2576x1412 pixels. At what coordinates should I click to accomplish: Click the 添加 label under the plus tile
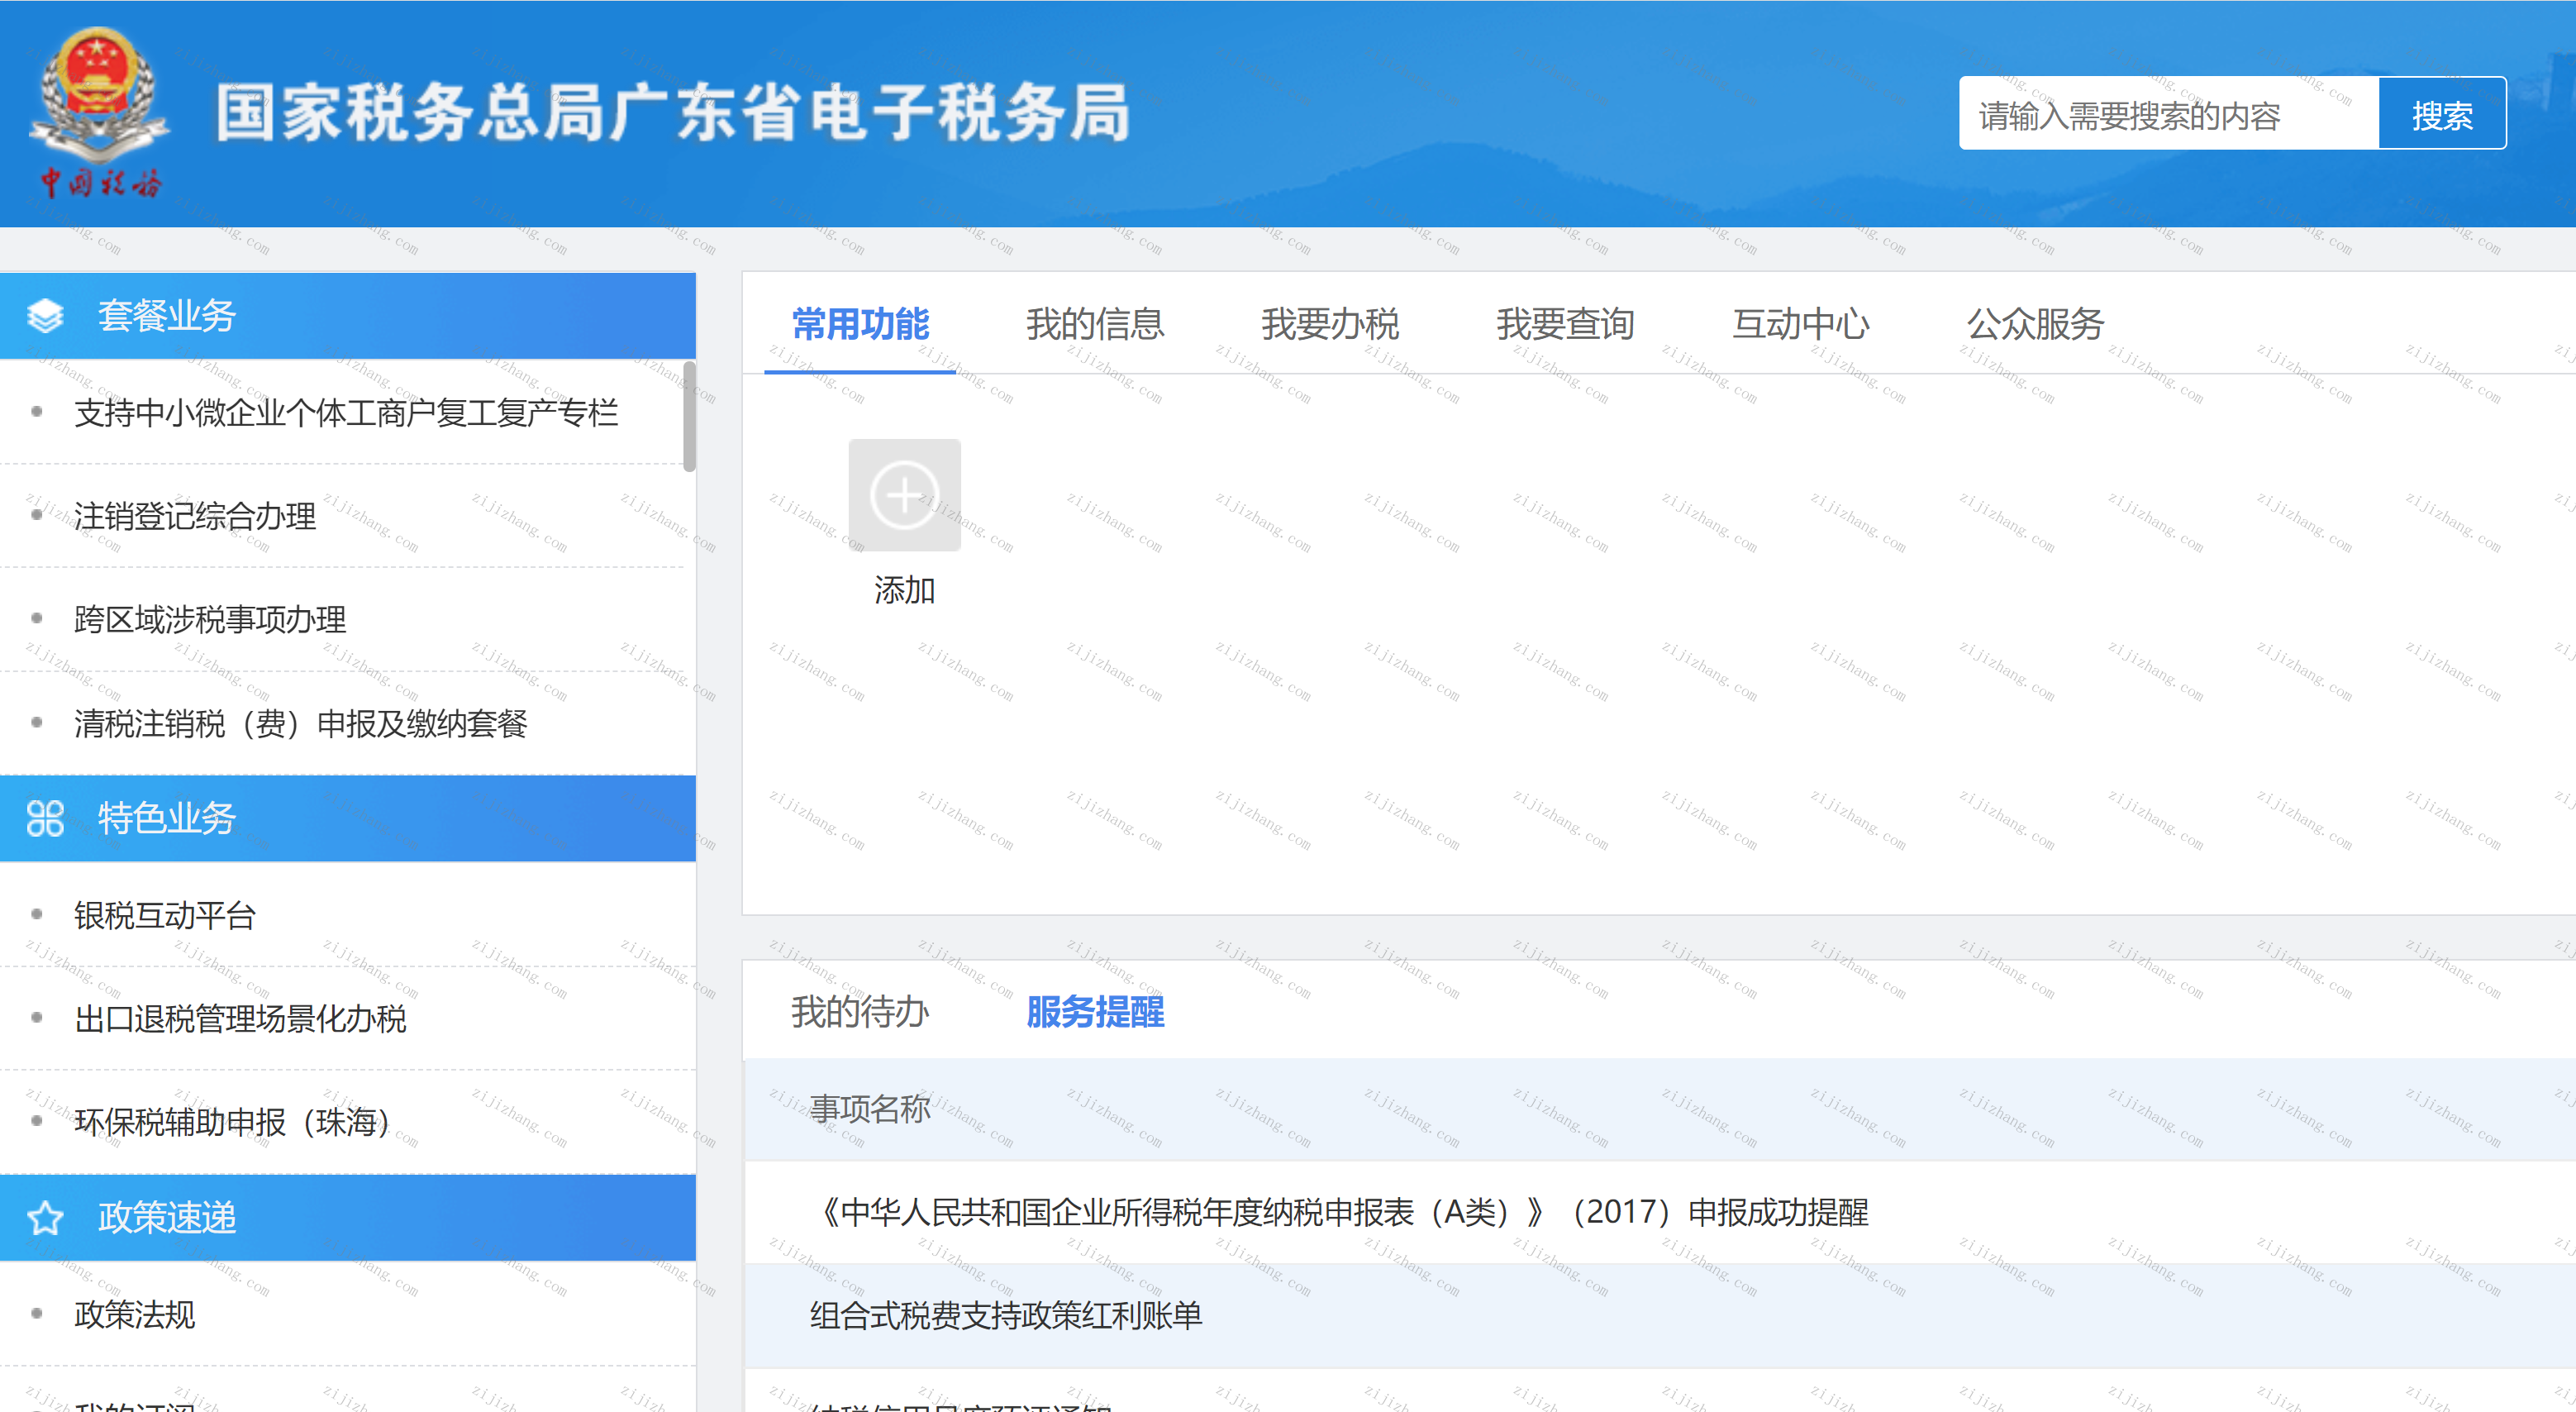905,591
